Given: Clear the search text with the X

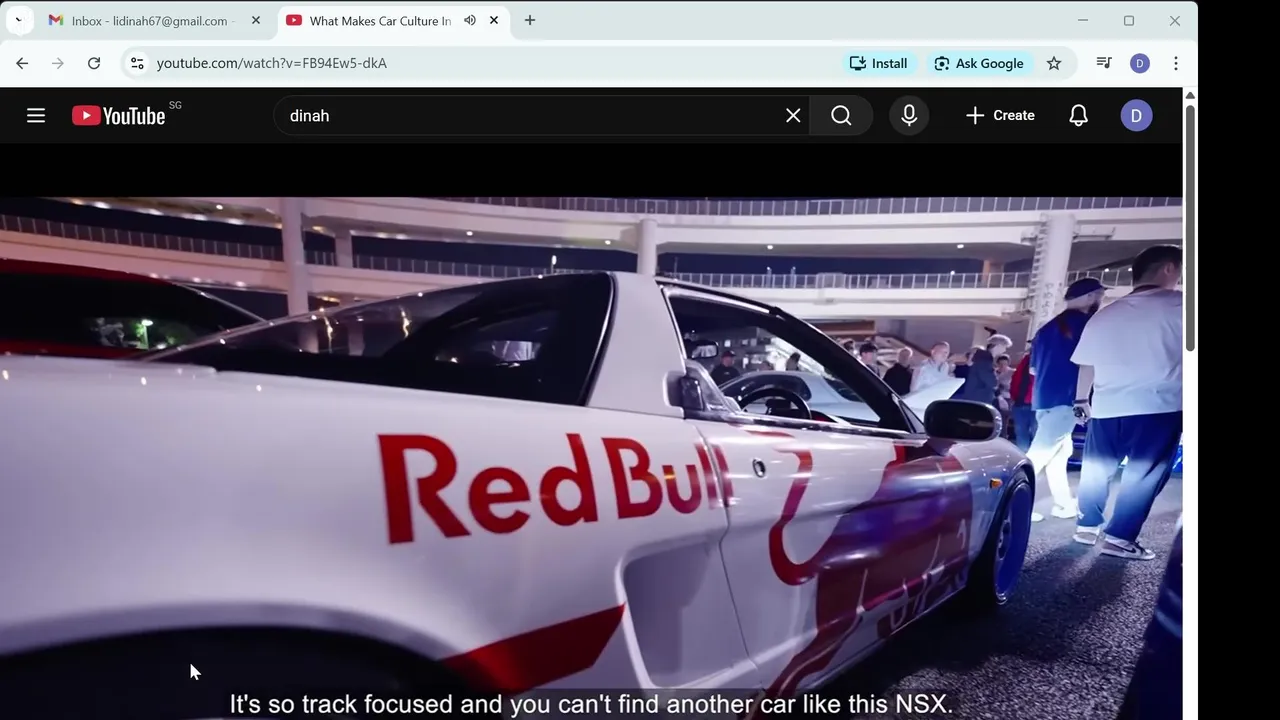Looking at the screenshot, I should click(793, 116).
